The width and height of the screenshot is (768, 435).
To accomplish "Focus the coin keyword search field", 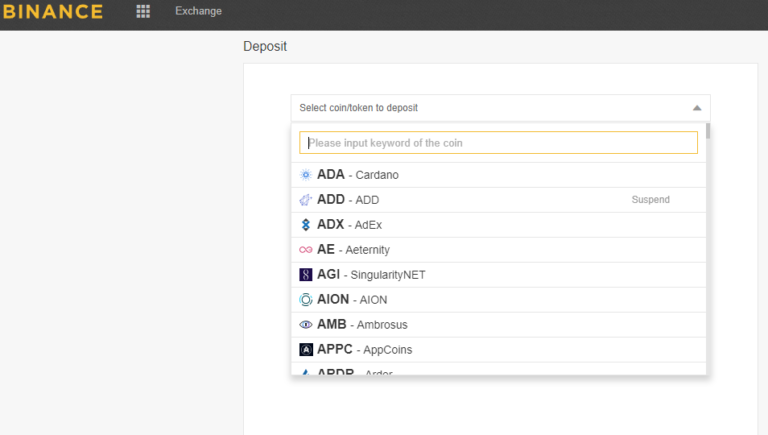I will (x=498, y=143).
